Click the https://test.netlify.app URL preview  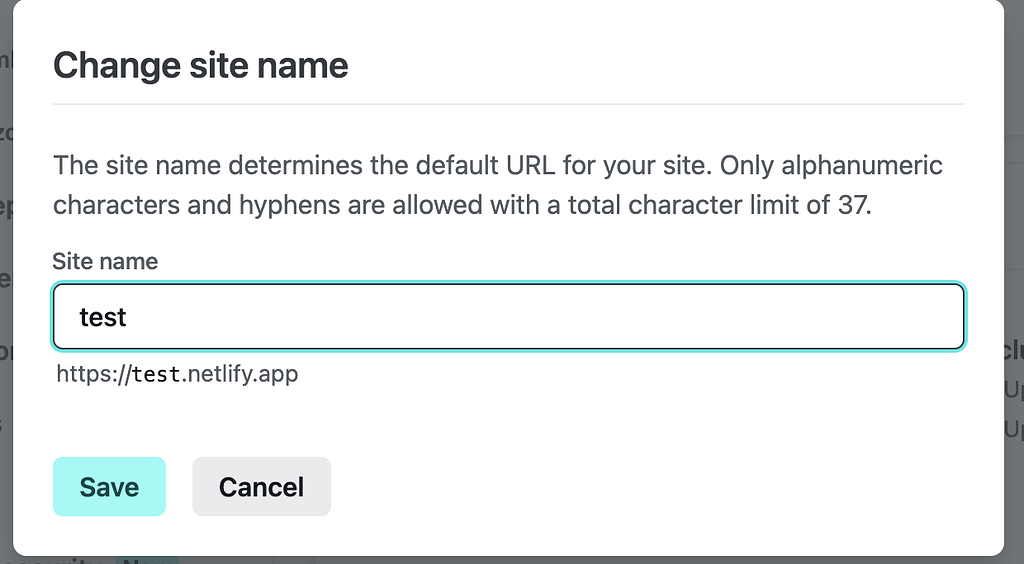177,375
